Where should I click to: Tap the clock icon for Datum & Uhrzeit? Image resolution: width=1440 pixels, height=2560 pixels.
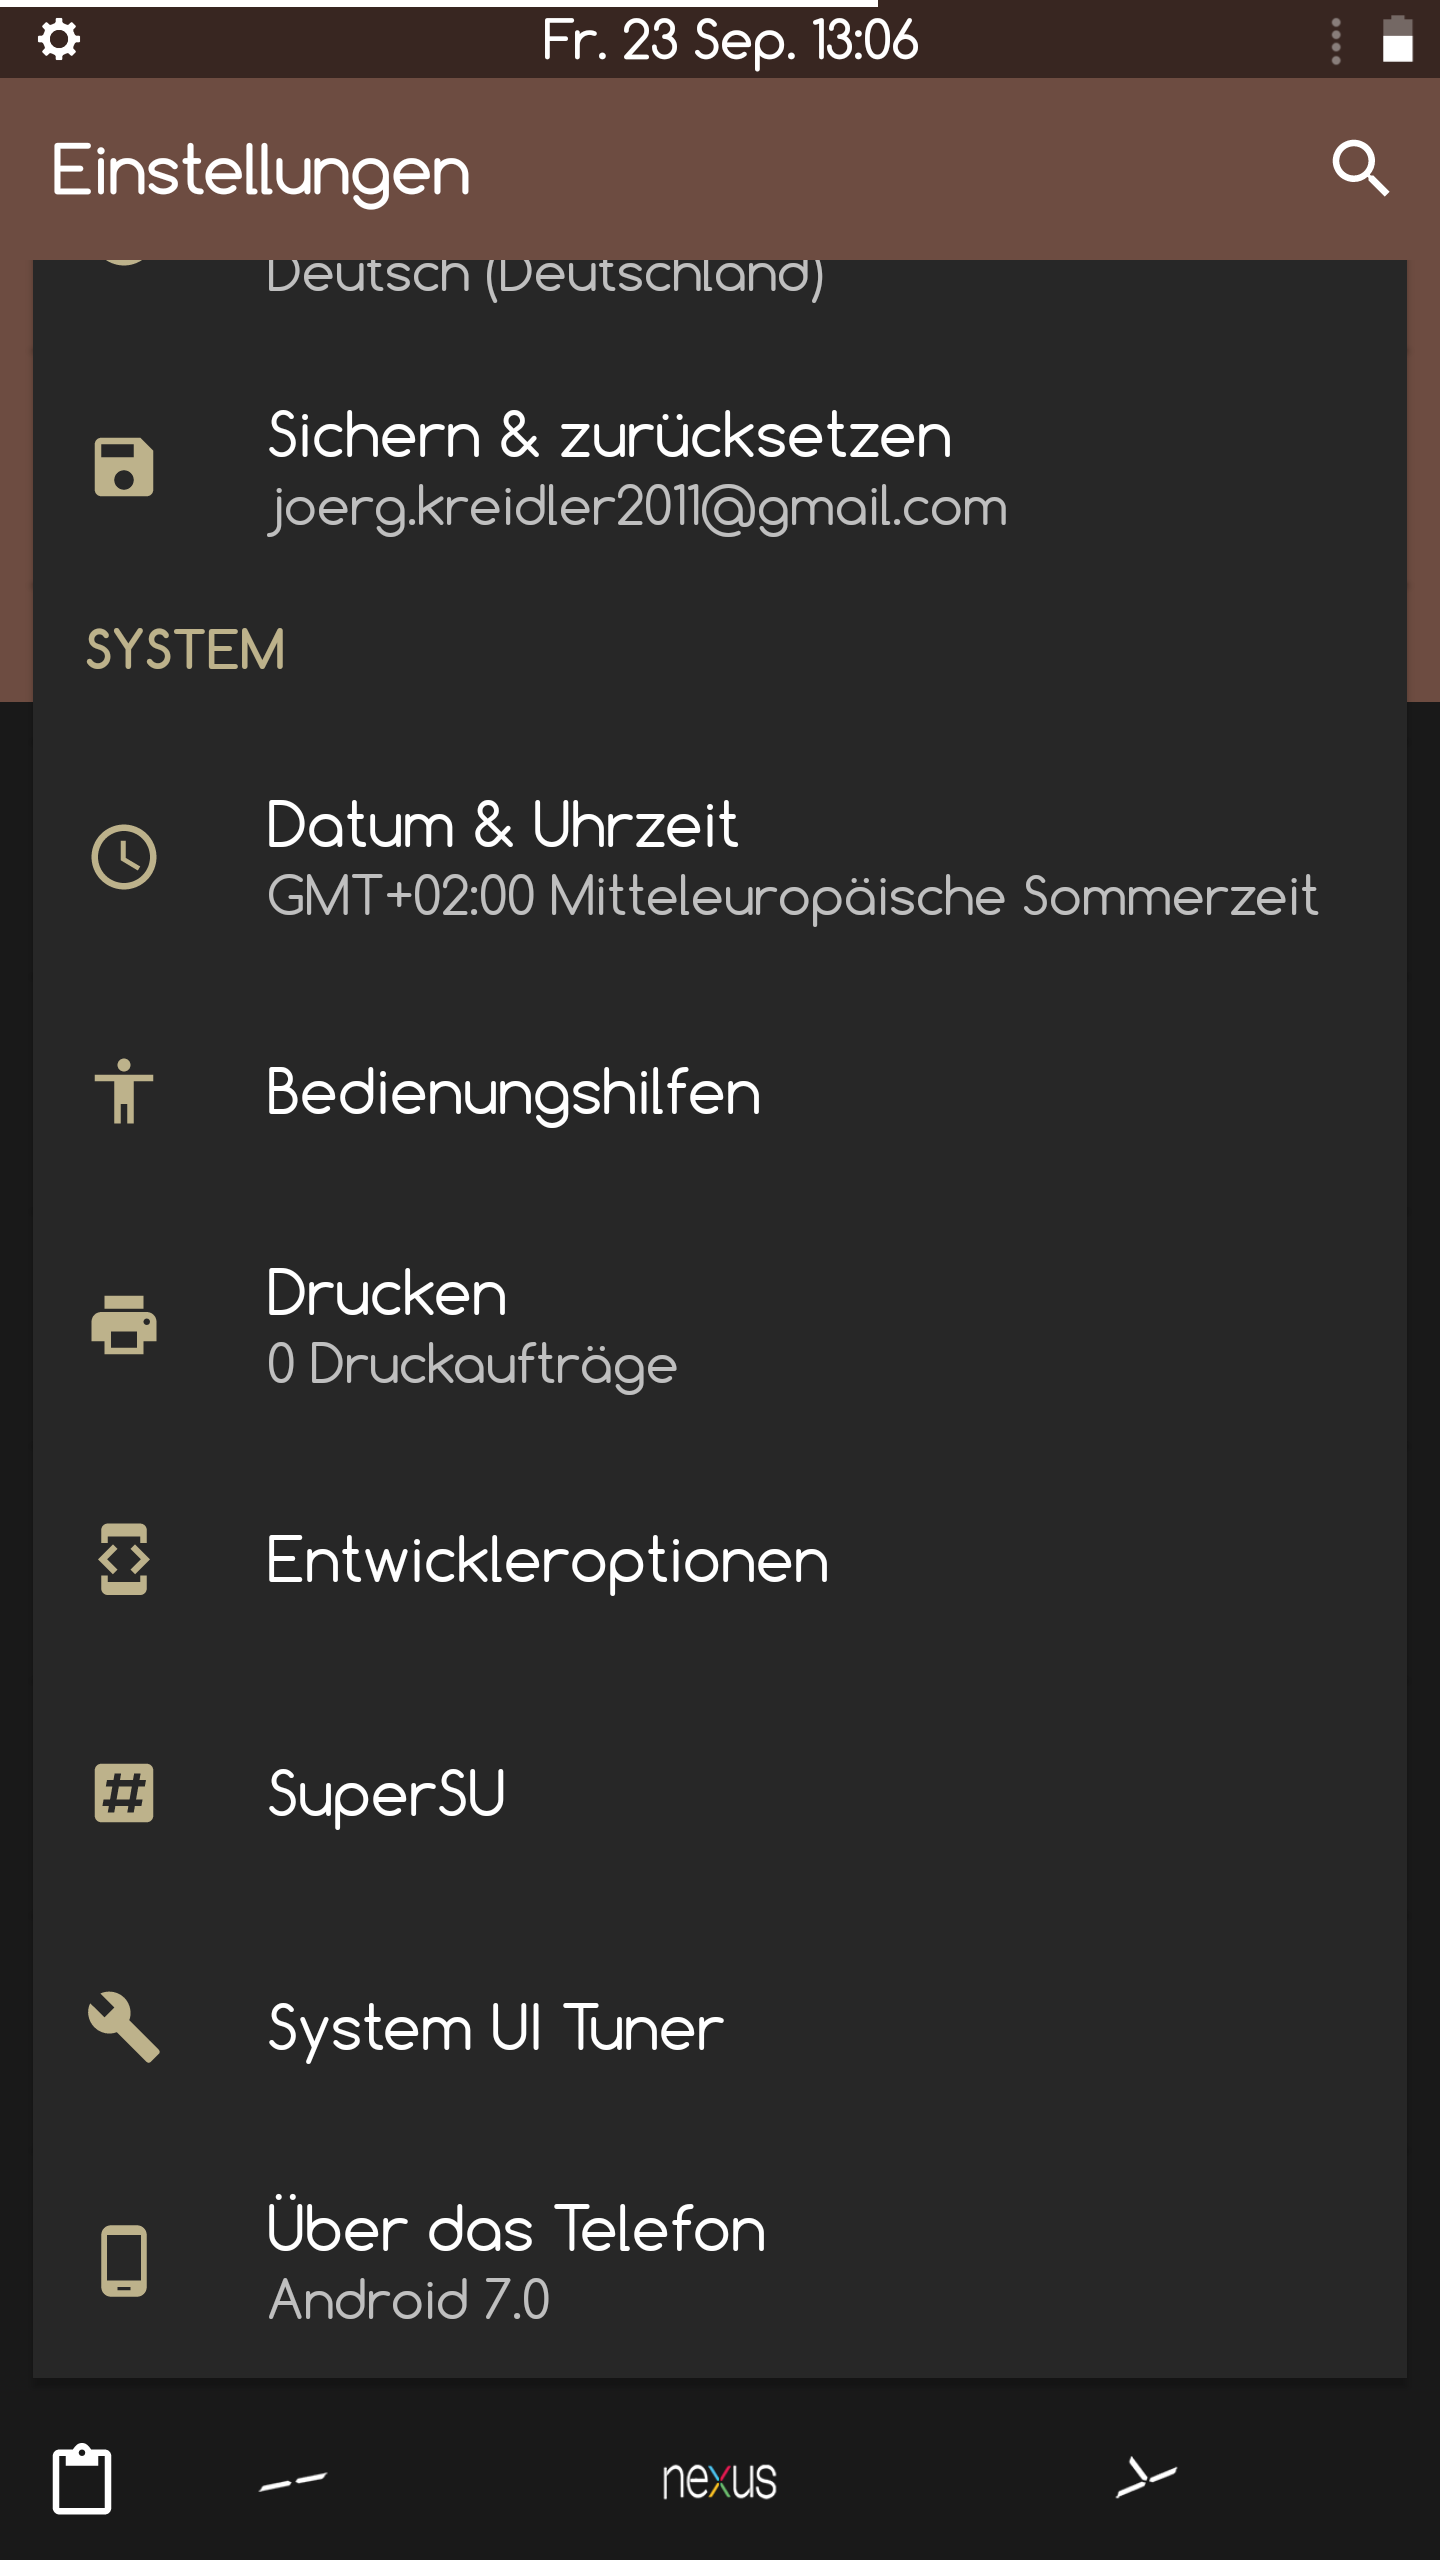click(x=123, y=857)
